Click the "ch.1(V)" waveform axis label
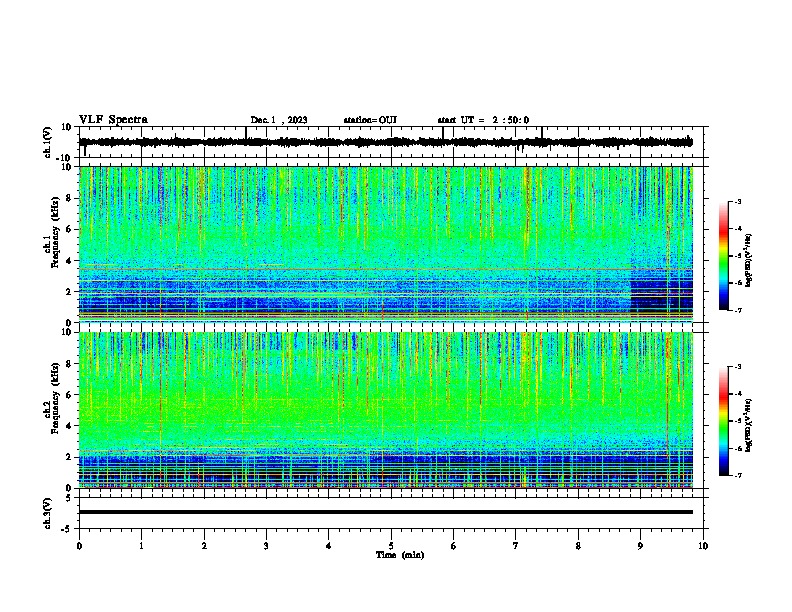Image resolution: width=792 pixels, height=612 pixels. click(x=48, y=142)
